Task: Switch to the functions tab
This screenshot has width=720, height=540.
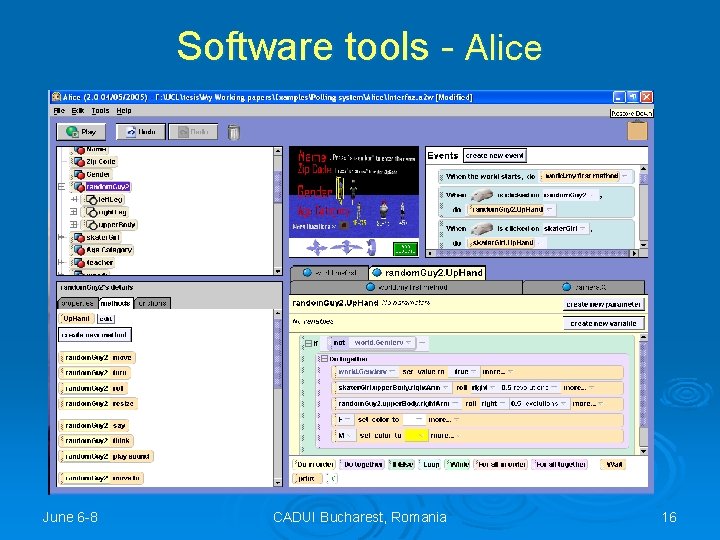Action: tap(152, 304)
